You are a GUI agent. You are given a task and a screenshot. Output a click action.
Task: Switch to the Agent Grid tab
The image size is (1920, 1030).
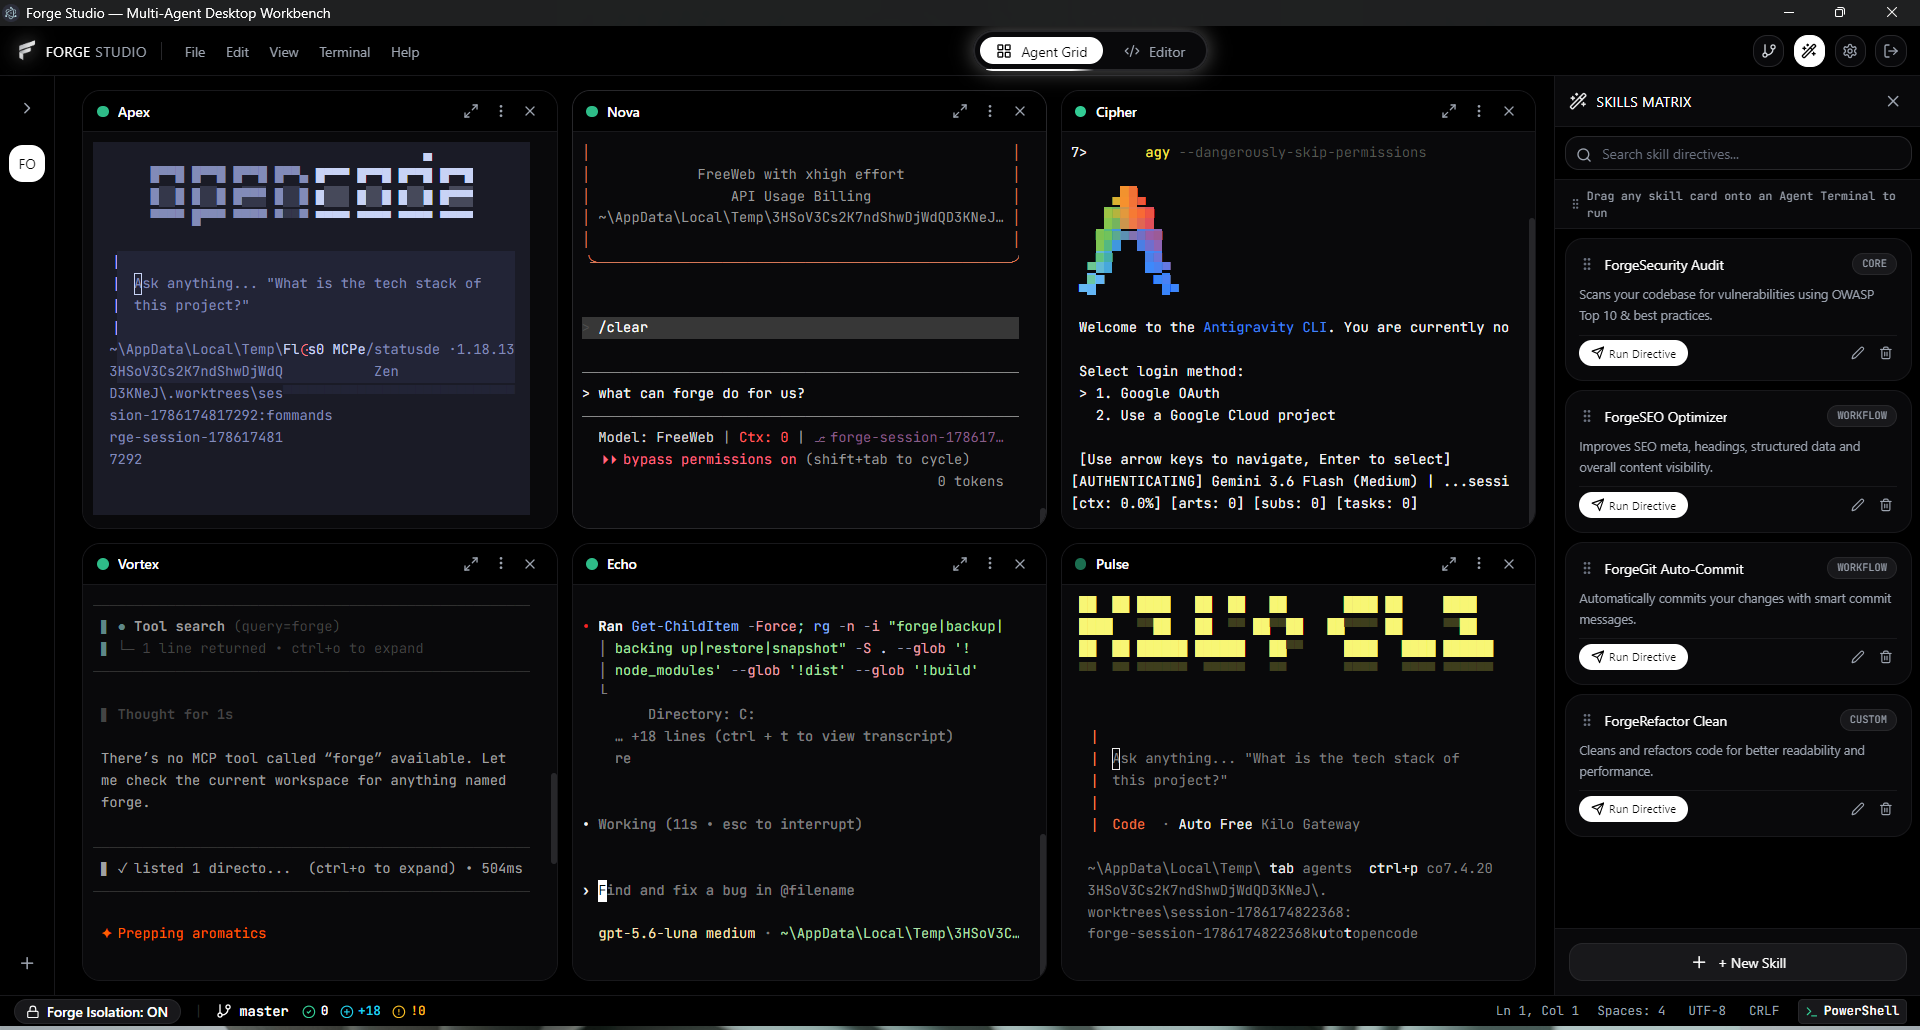(1041, 51)
